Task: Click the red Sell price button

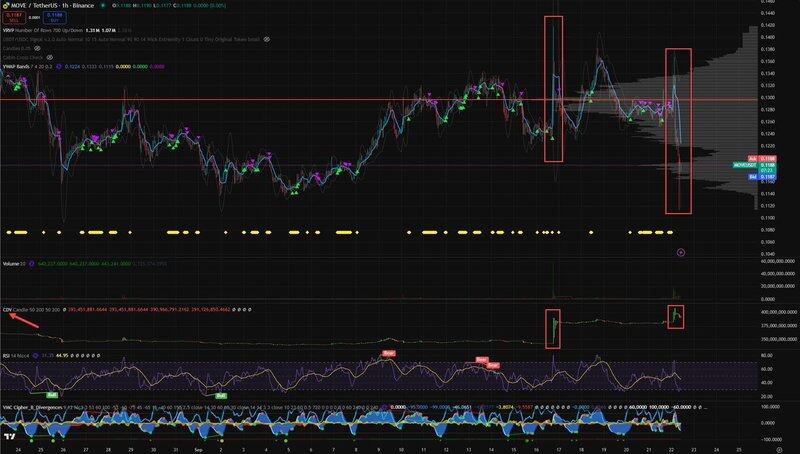Action: [13, 17]
